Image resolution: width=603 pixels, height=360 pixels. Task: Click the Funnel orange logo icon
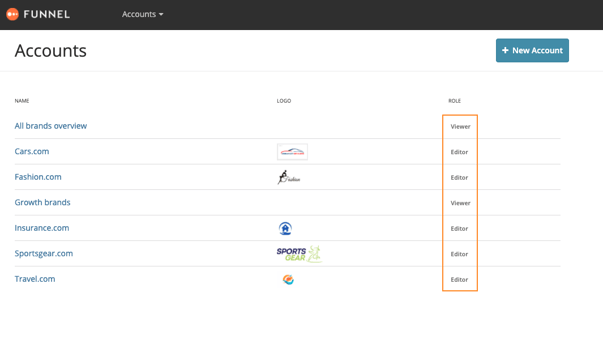pyautogui.click(x=12, y=14)
